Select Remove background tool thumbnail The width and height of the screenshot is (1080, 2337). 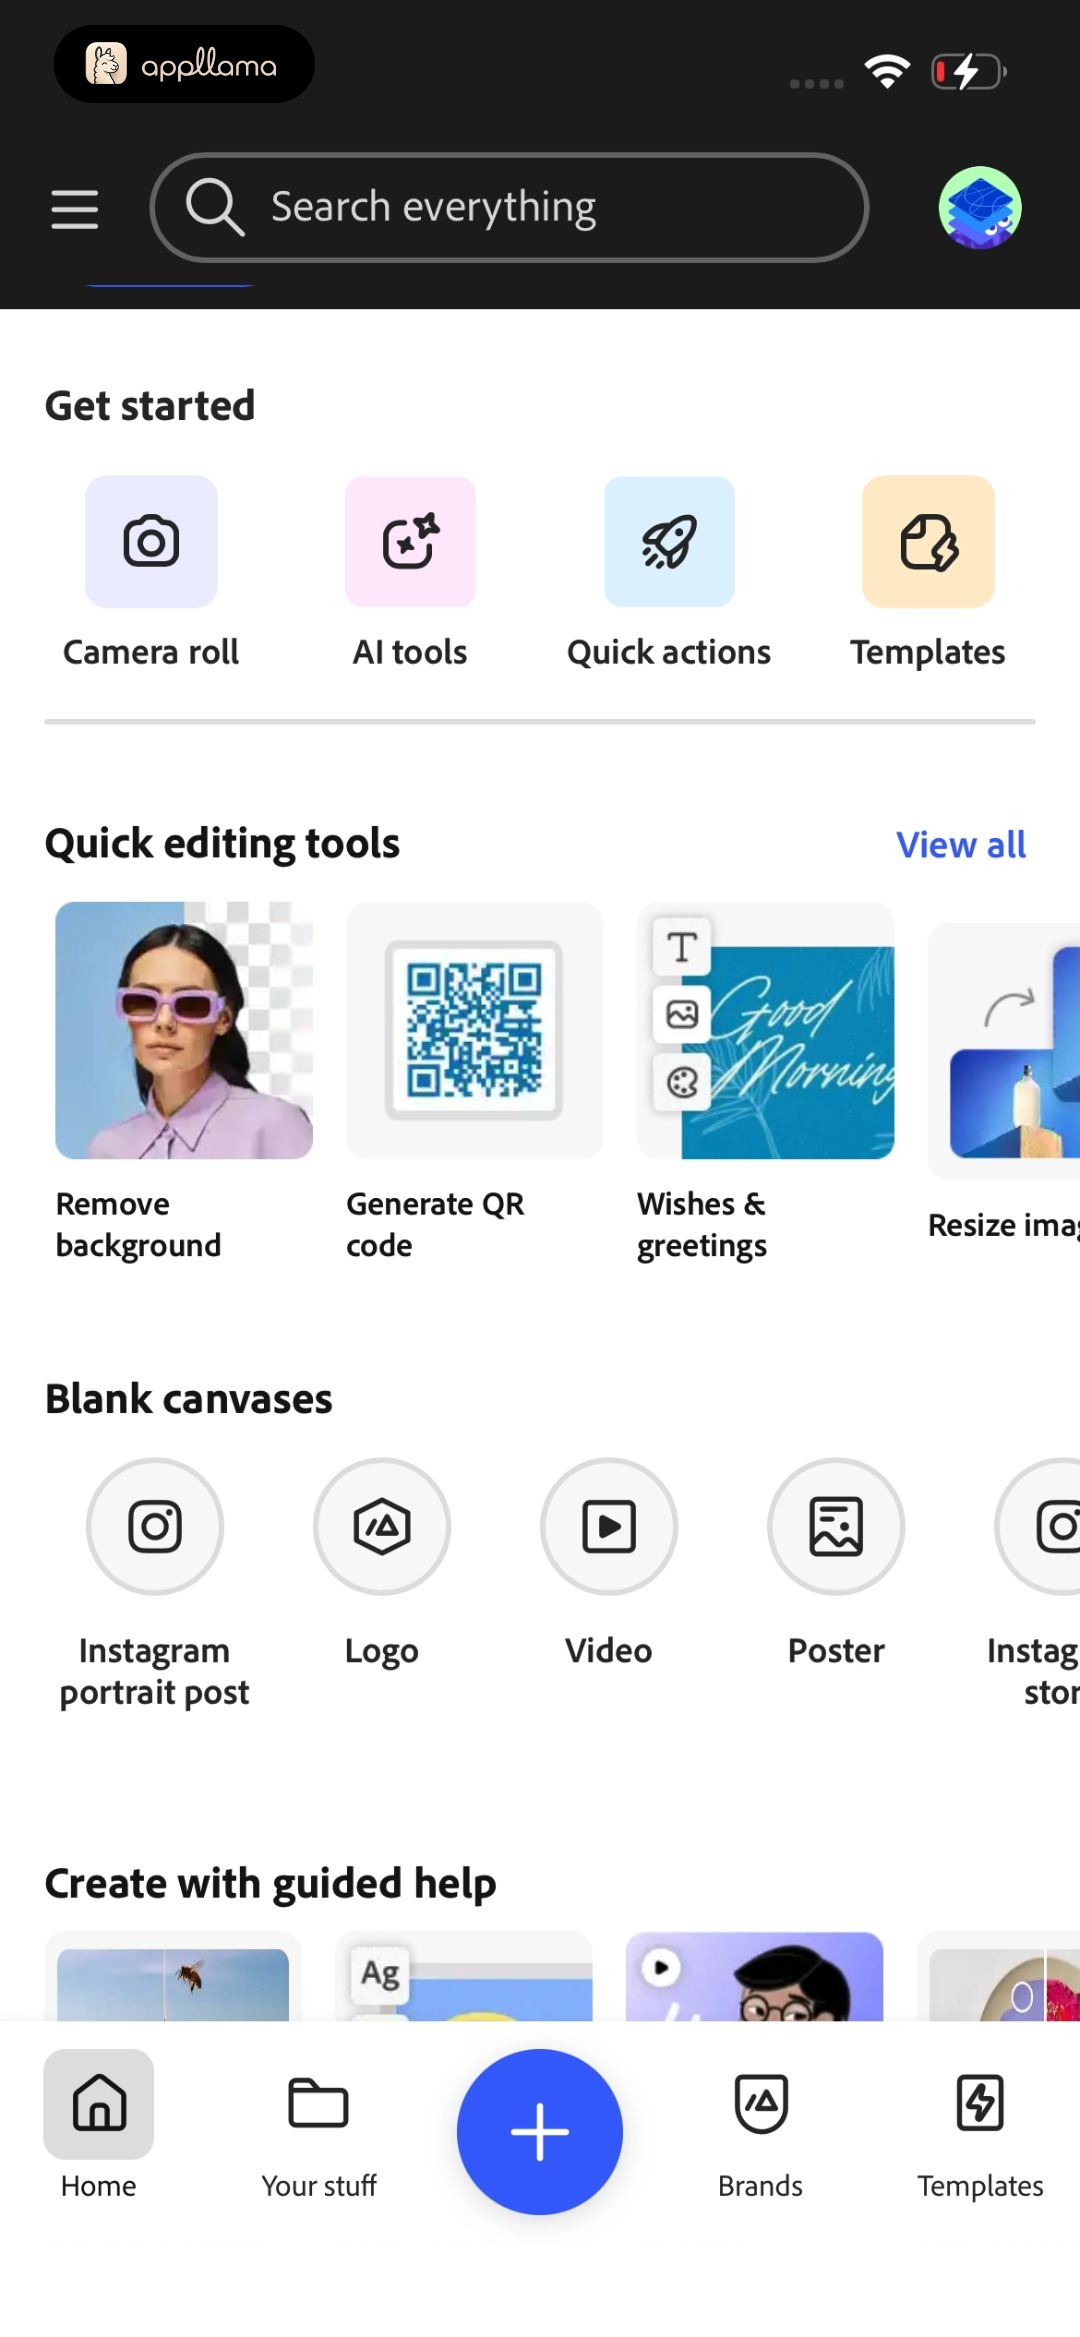point(184,1030)
